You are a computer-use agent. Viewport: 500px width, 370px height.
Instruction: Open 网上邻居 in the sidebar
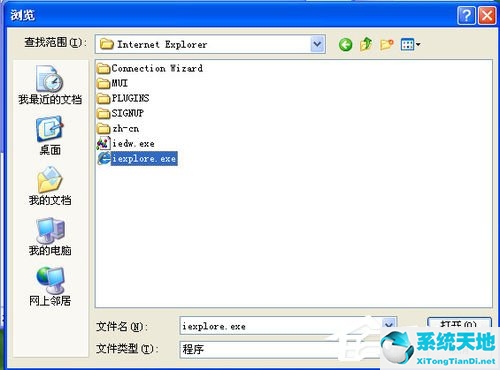50,287
